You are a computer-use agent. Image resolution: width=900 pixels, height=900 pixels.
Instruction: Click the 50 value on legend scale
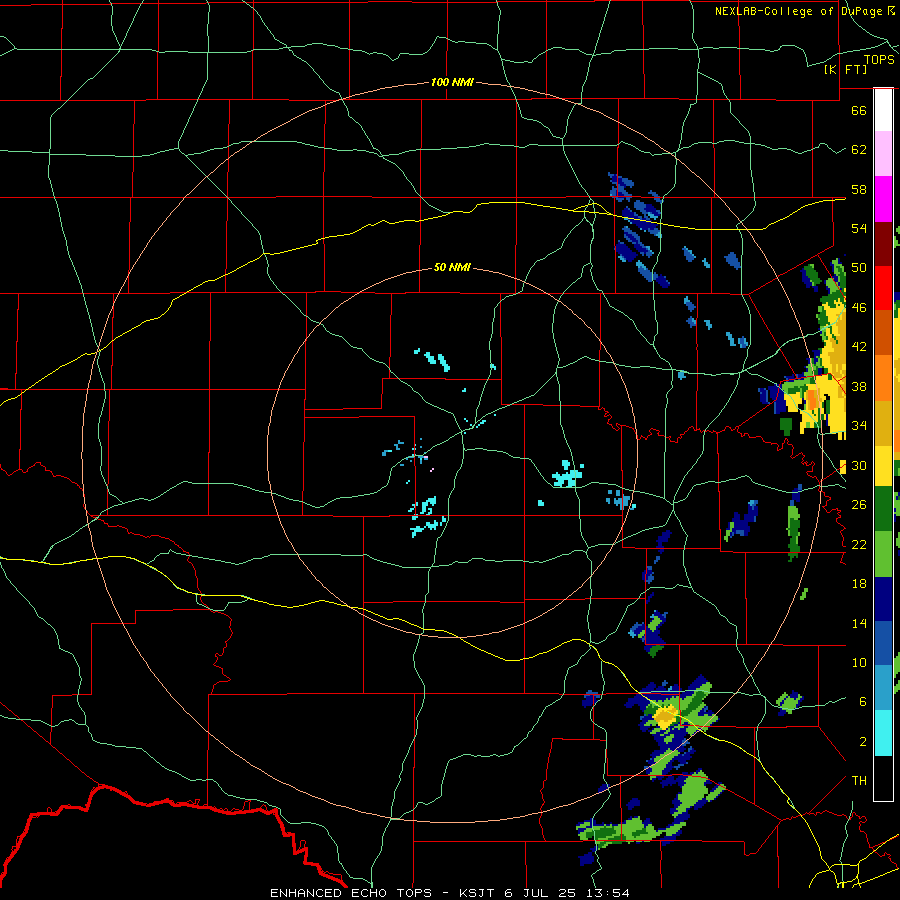(859, 268)
